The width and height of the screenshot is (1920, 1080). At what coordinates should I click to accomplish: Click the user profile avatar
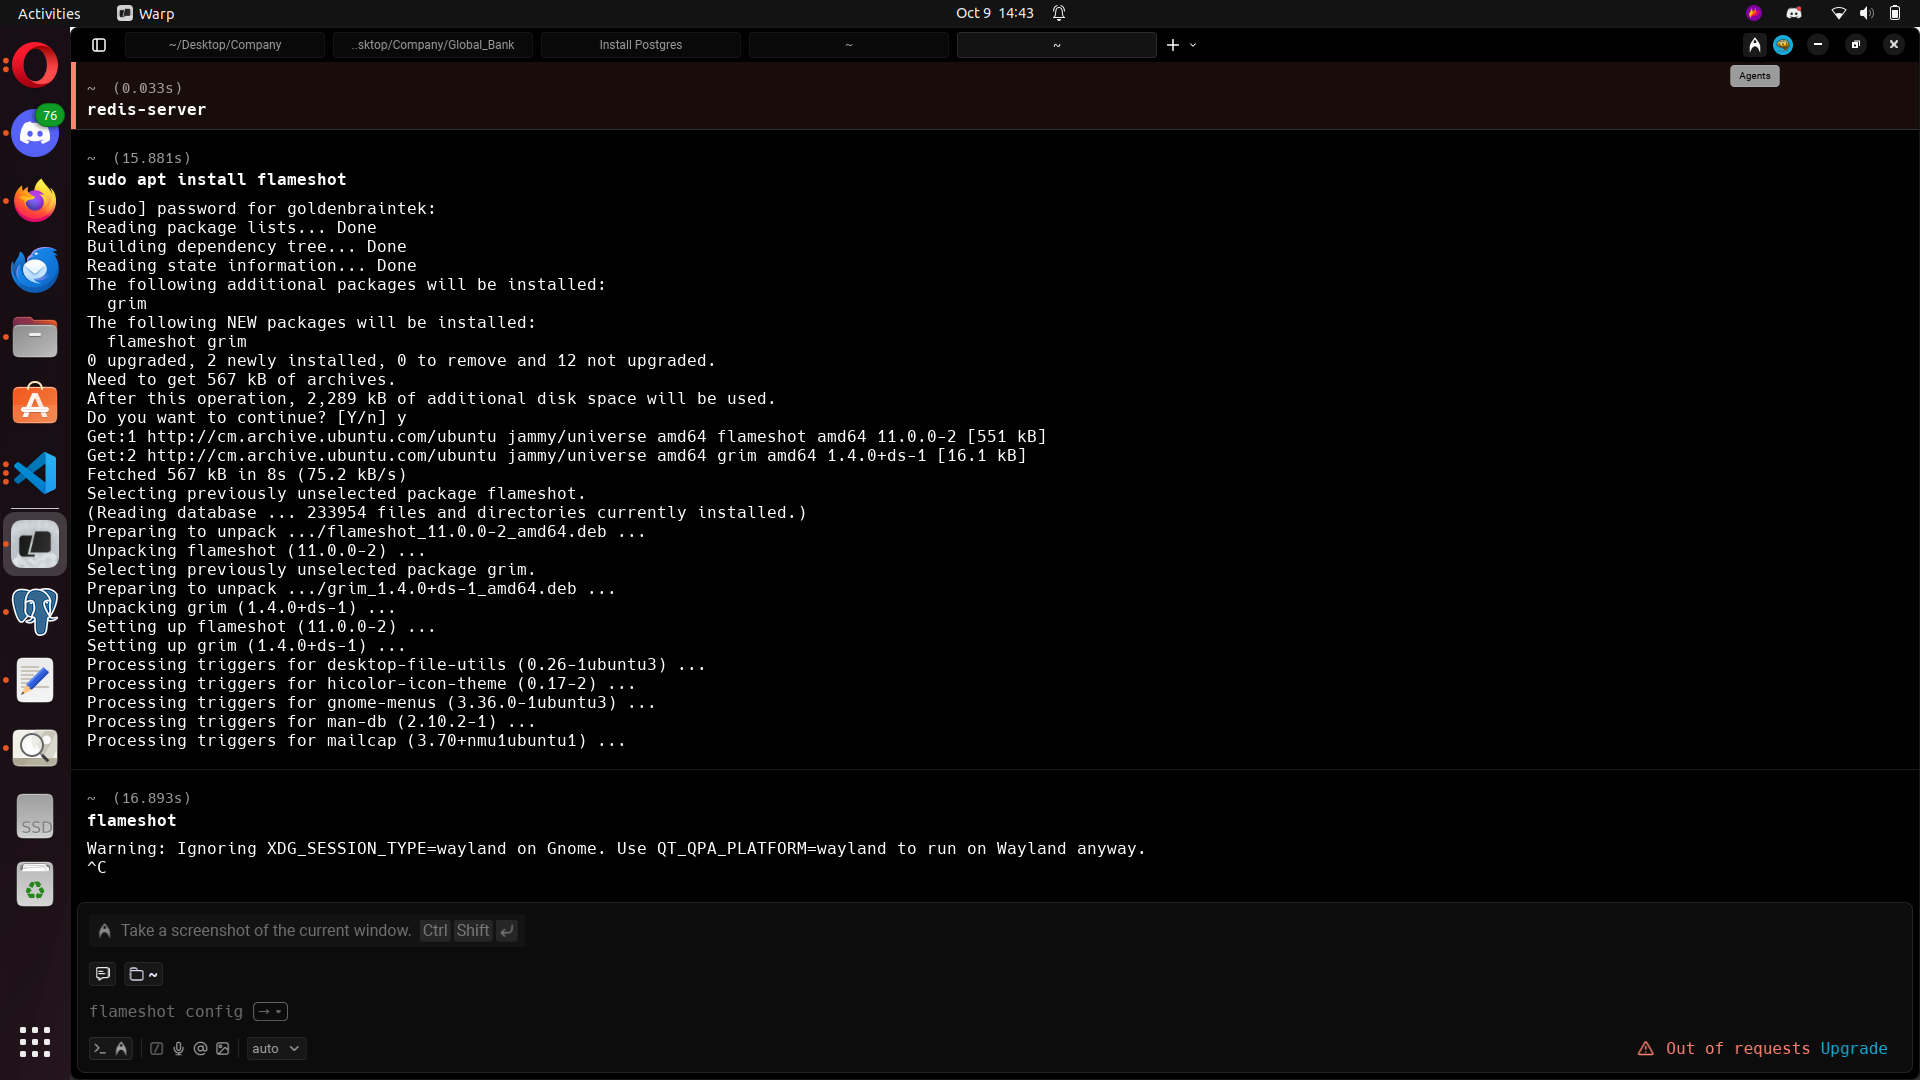[x=1783, y=45]
